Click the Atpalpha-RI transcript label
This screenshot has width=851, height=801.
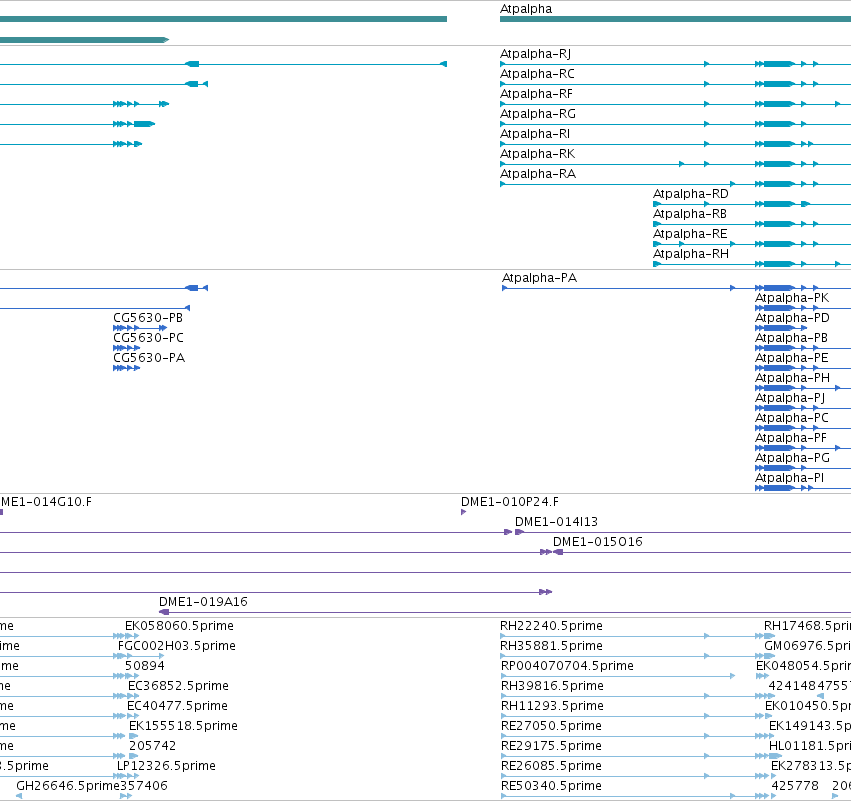(535, 134)
